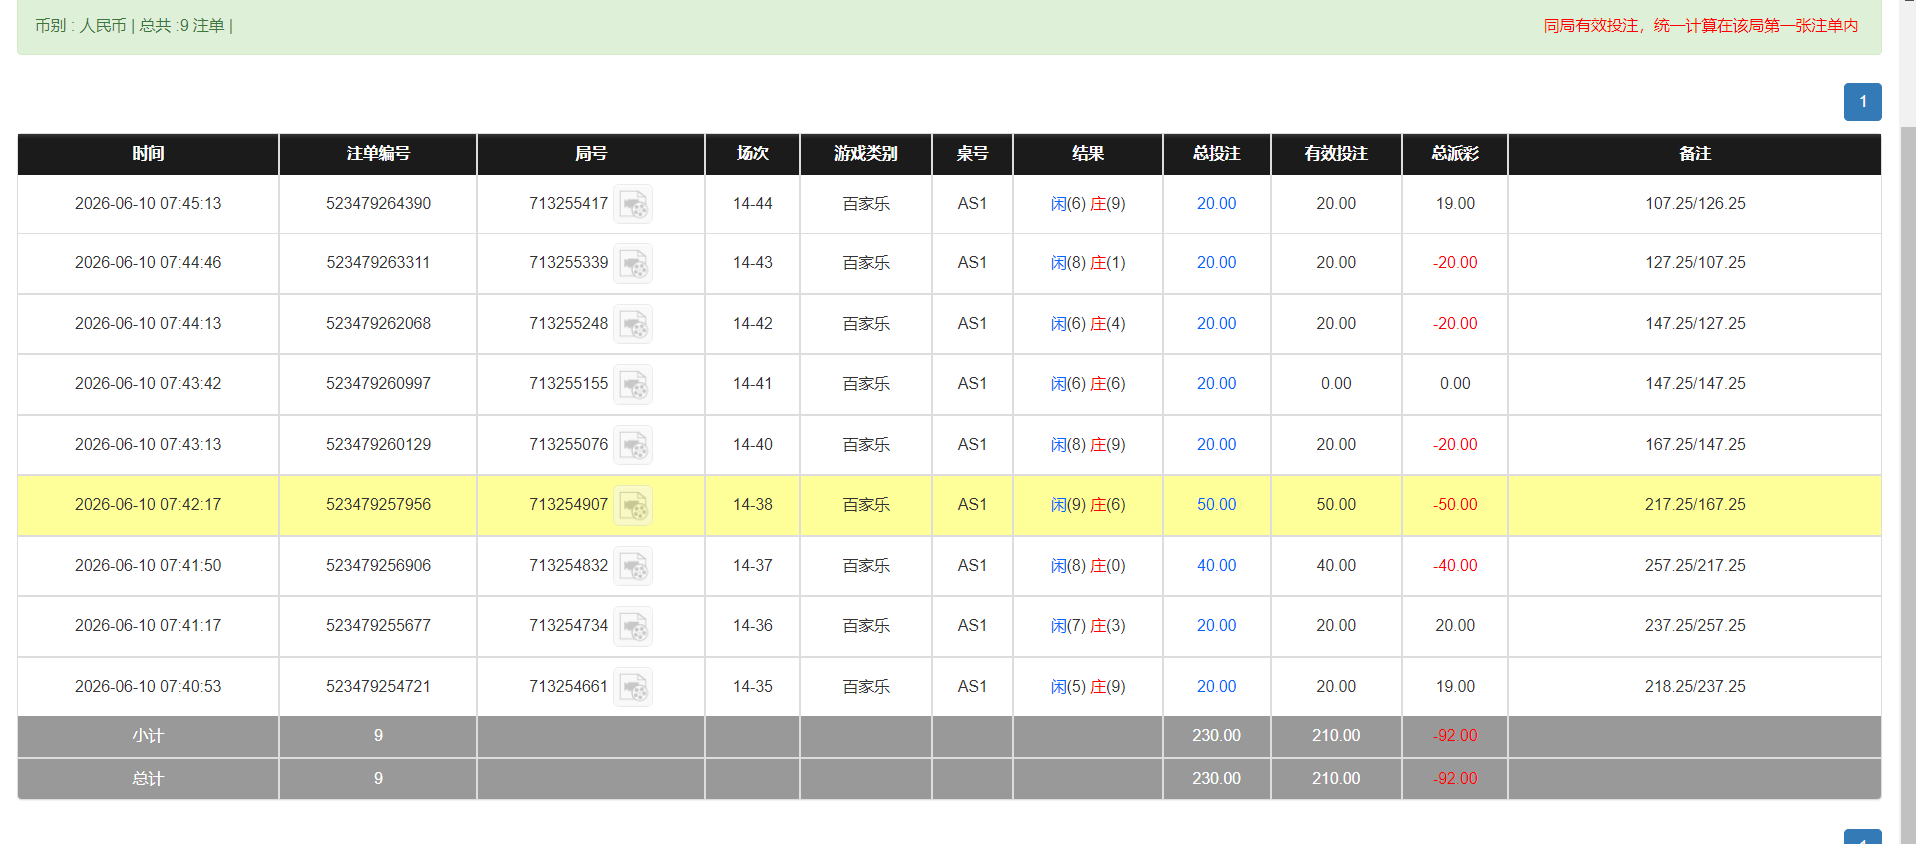Click the 有效投注 column header
Viewport: 1916px width, 844px height.
[x=1336, y=154]
